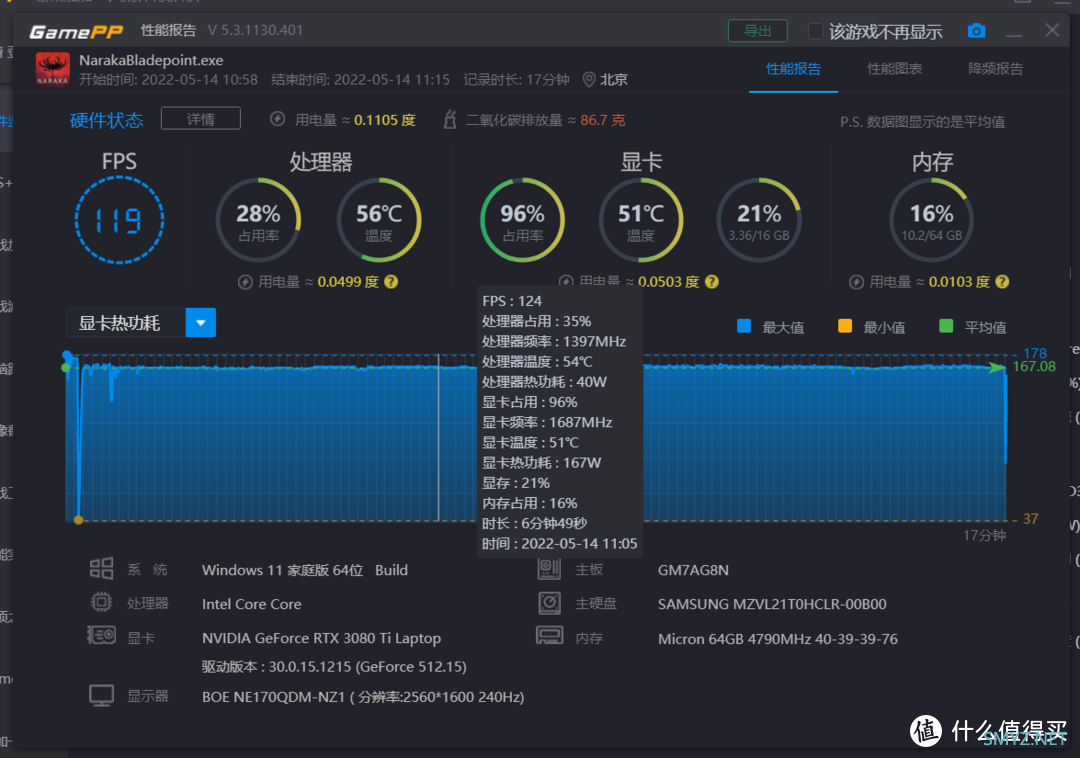
Task: Click the GPU 96% usage gauge
Action: 522,220
